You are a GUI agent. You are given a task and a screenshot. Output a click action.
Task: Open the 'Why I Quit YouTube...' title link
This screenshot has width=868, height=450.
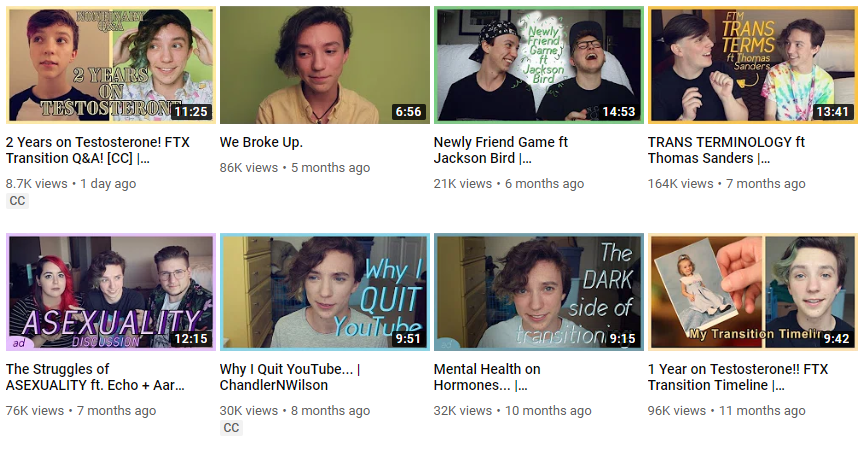[290, 377]
